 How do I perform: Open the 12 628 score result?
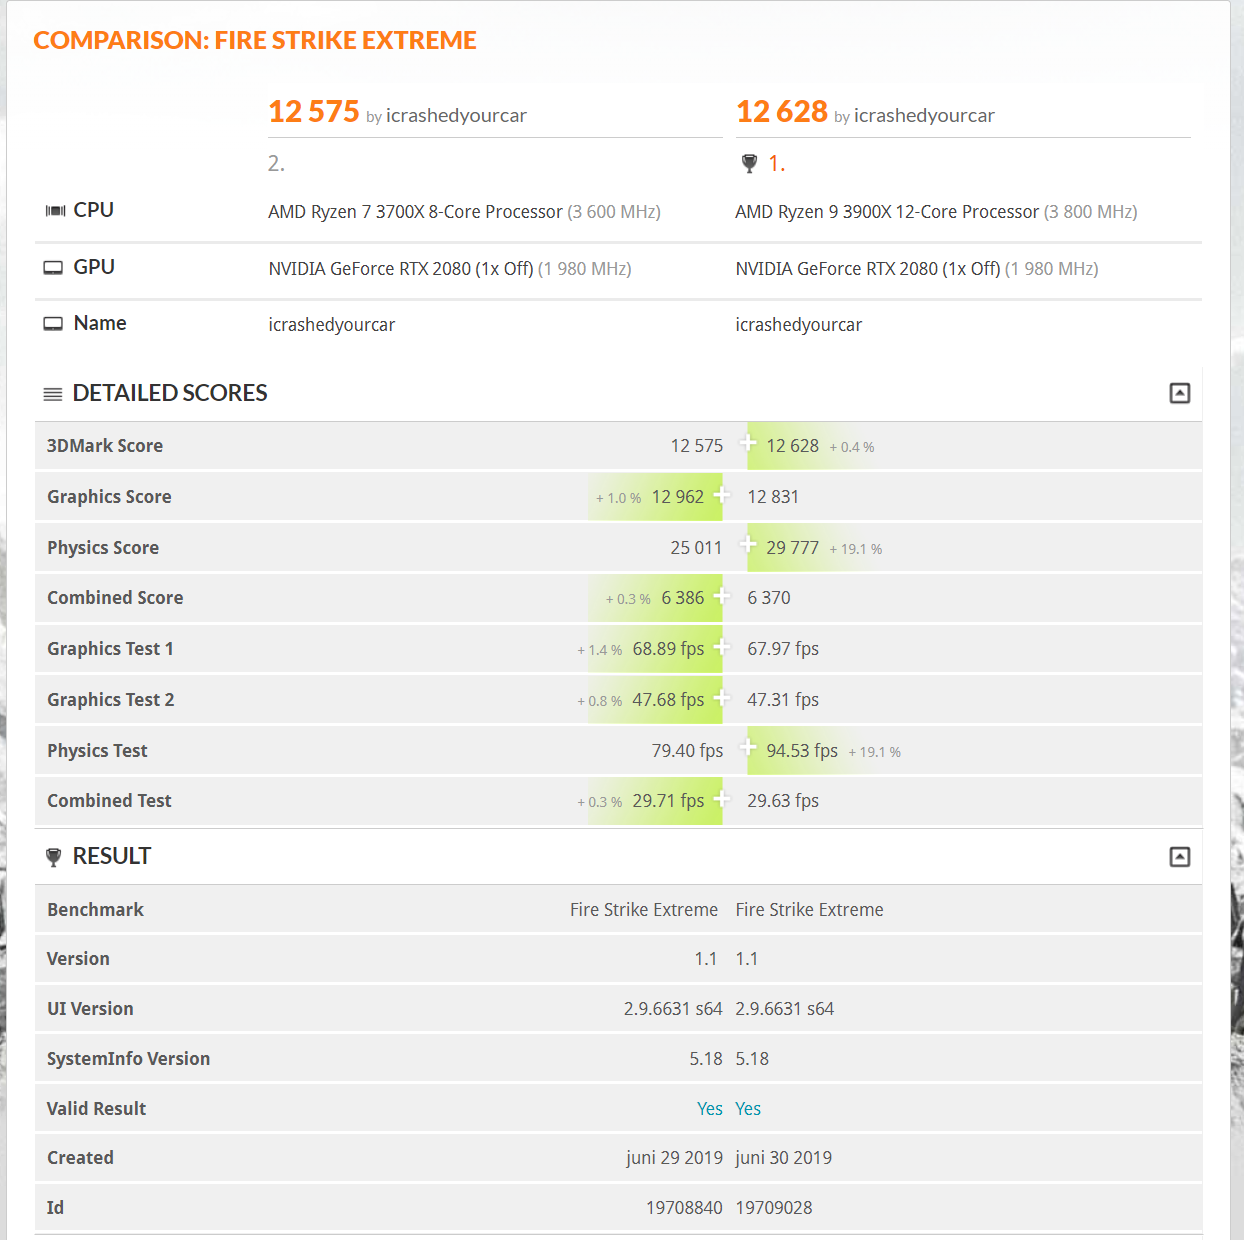coord(782,111)
